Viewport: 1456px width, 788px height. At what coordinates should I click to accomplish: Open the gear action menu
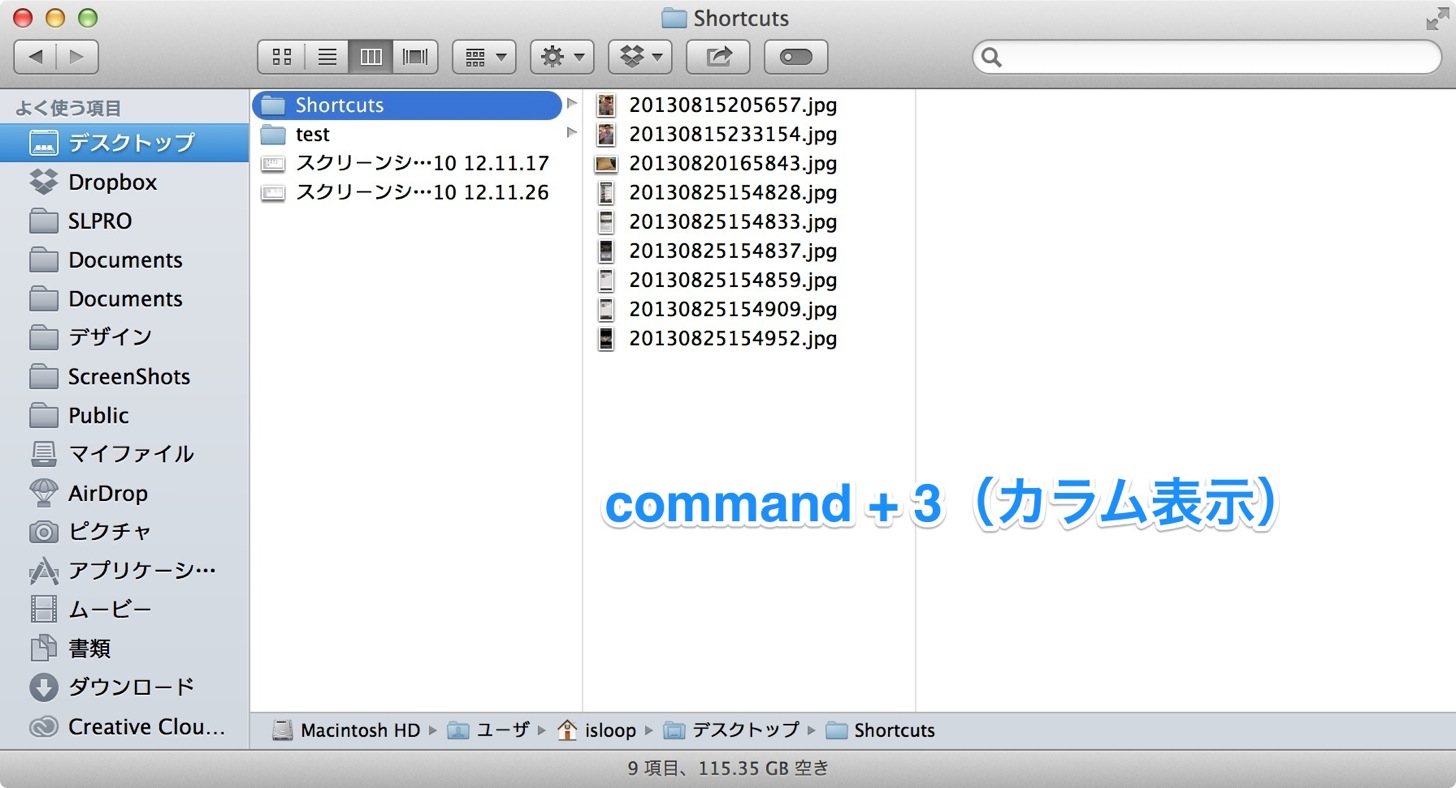562,57
